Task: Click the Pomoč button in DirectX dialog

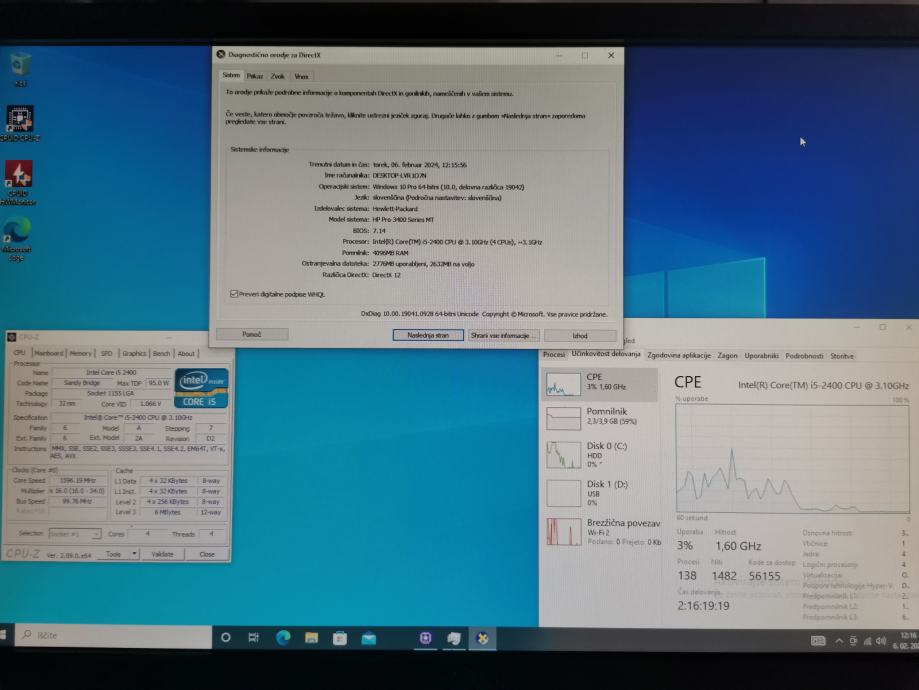Action: (252, 334)
